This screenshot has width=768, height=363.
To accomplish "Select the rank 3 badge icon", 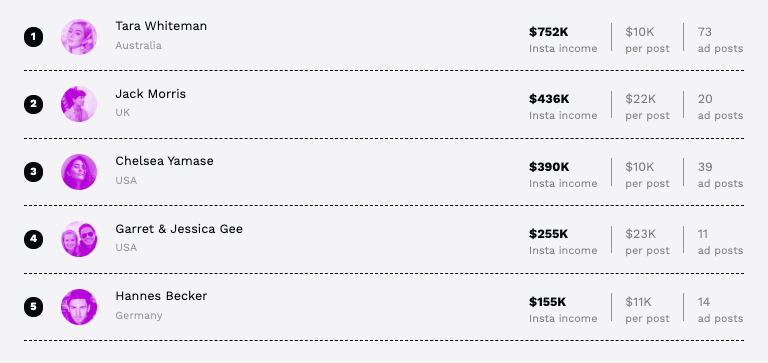I will click(x=33, y=172).
